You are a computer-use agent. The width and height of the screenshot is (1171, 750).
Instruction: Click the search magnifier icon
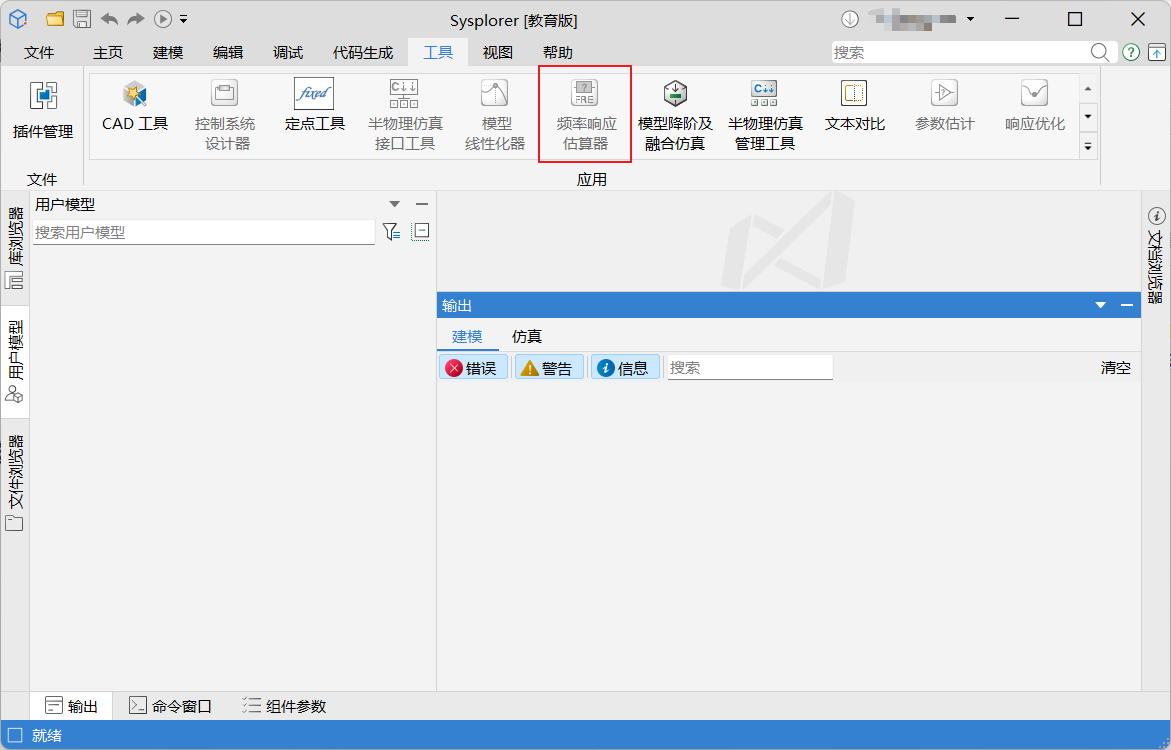tap(1099, 52)
